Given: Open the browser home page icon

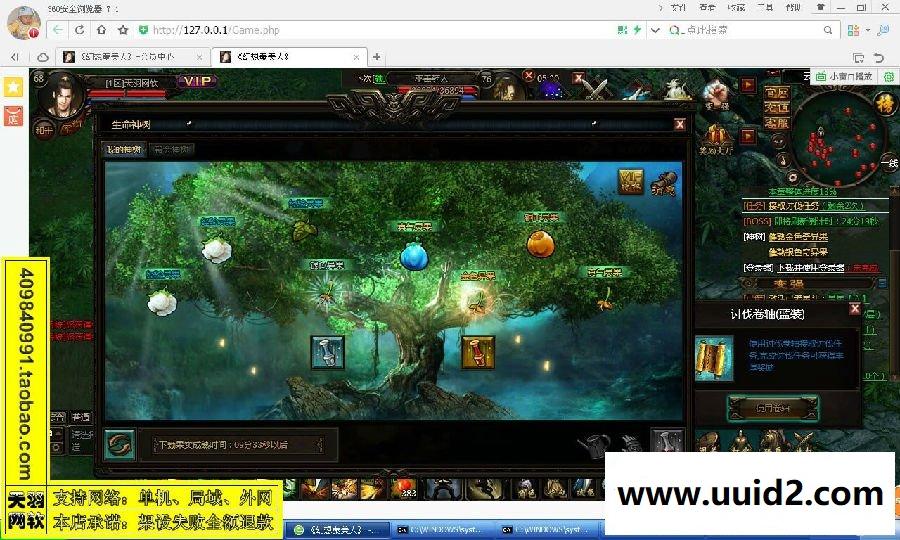Looking at the screenshot, I should 101,30.
